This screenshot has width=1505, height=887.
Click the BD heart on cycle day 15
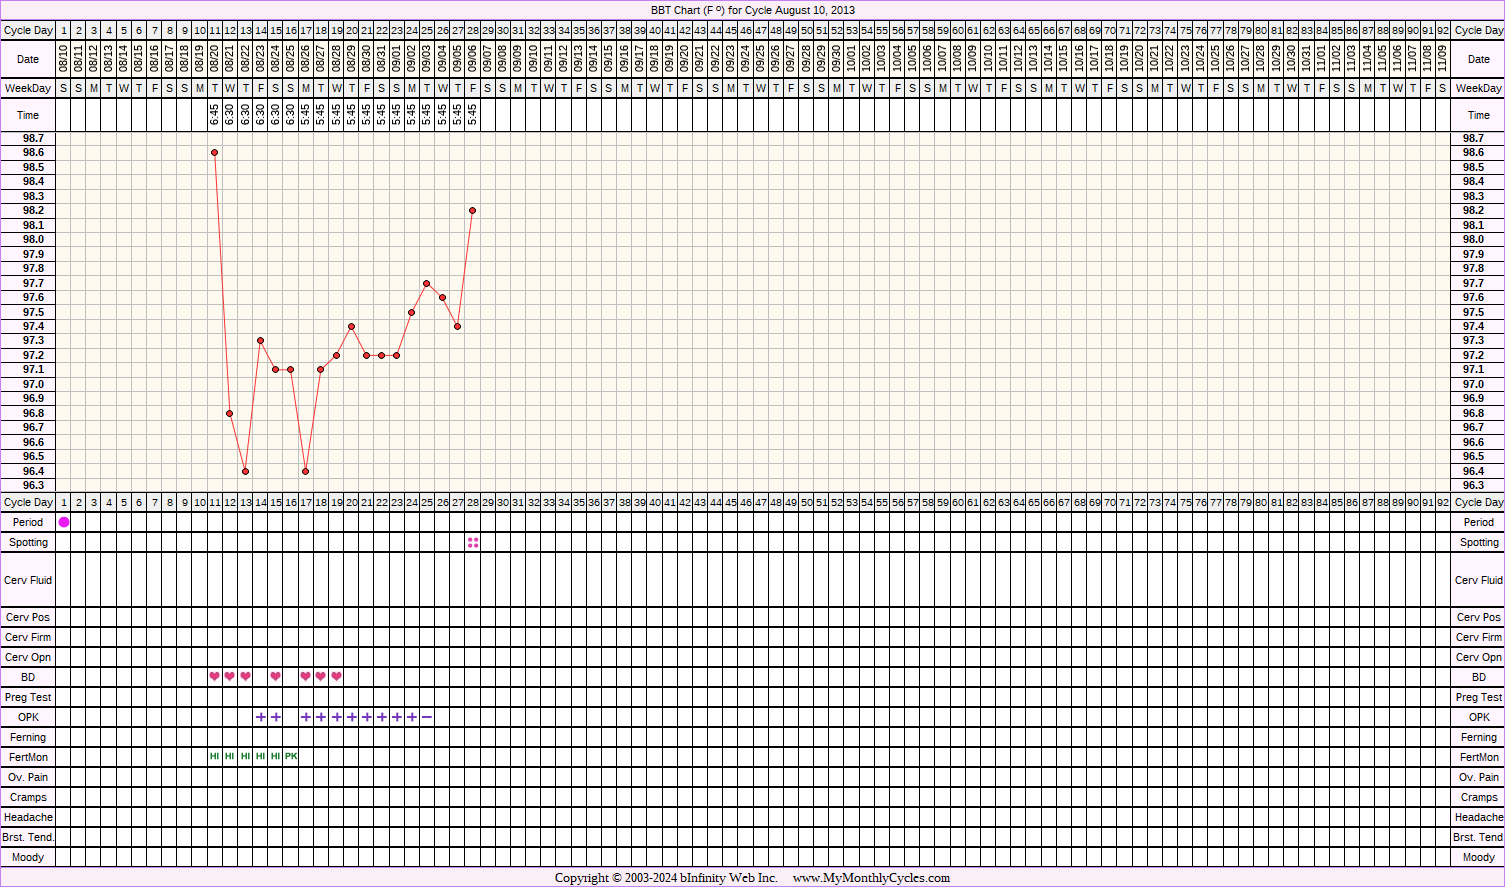click(276, 677)
